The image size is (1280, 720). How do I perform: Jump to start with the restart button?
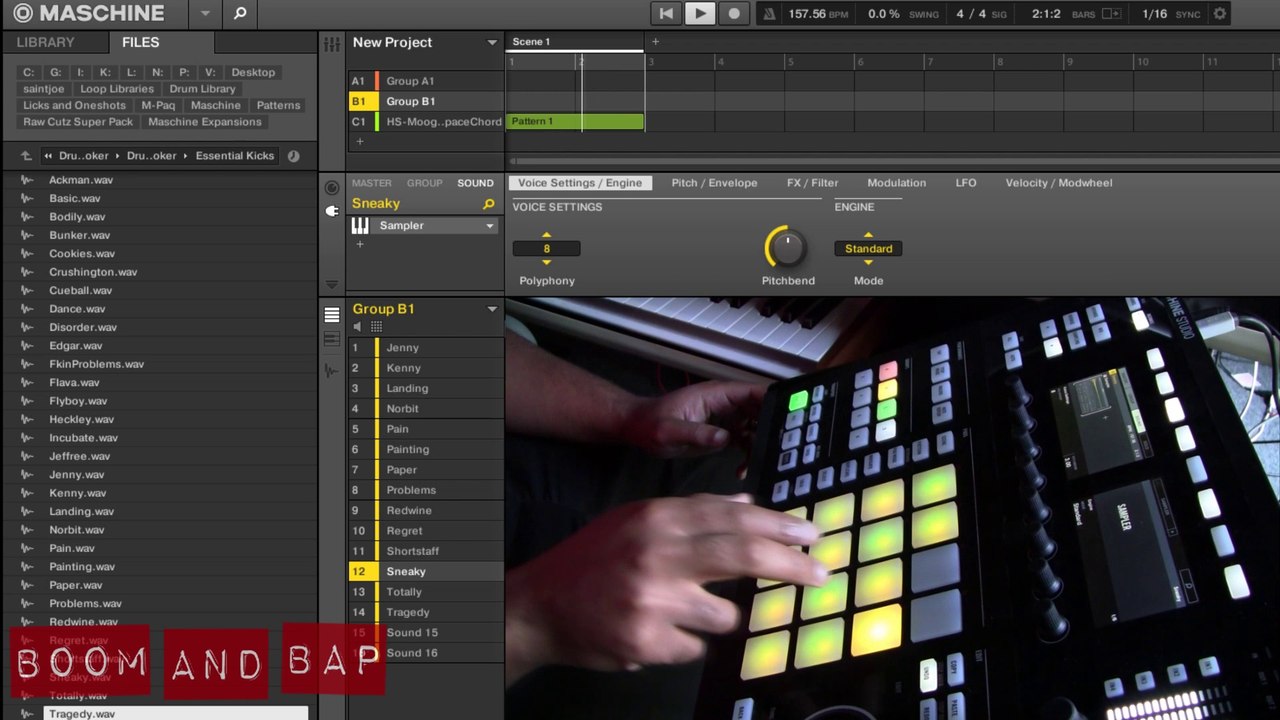[665, 13]
